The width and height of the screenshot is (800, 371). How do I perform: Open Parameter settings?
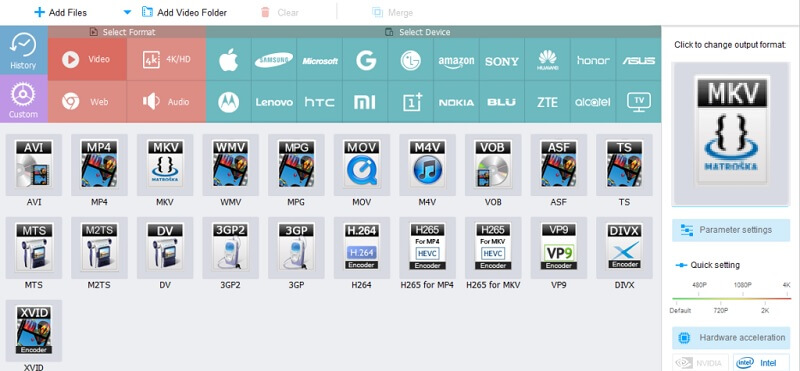point(731,230)
